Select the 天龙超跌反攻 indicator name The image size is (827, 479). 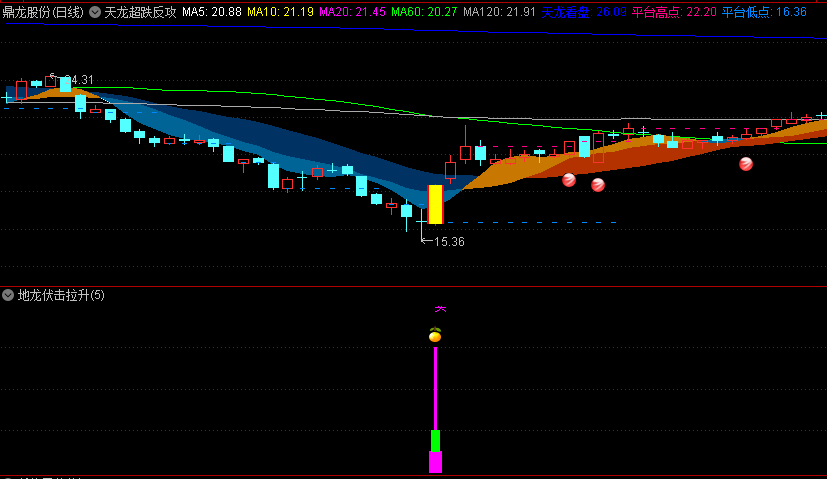click(140, 12)
